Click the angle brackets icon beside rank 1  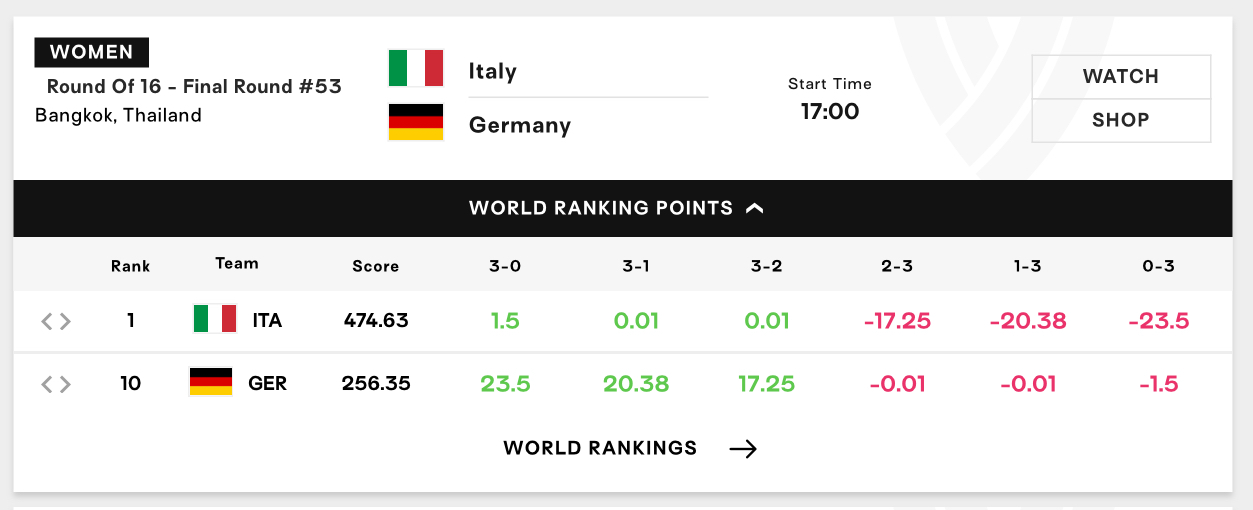[56, 321]
